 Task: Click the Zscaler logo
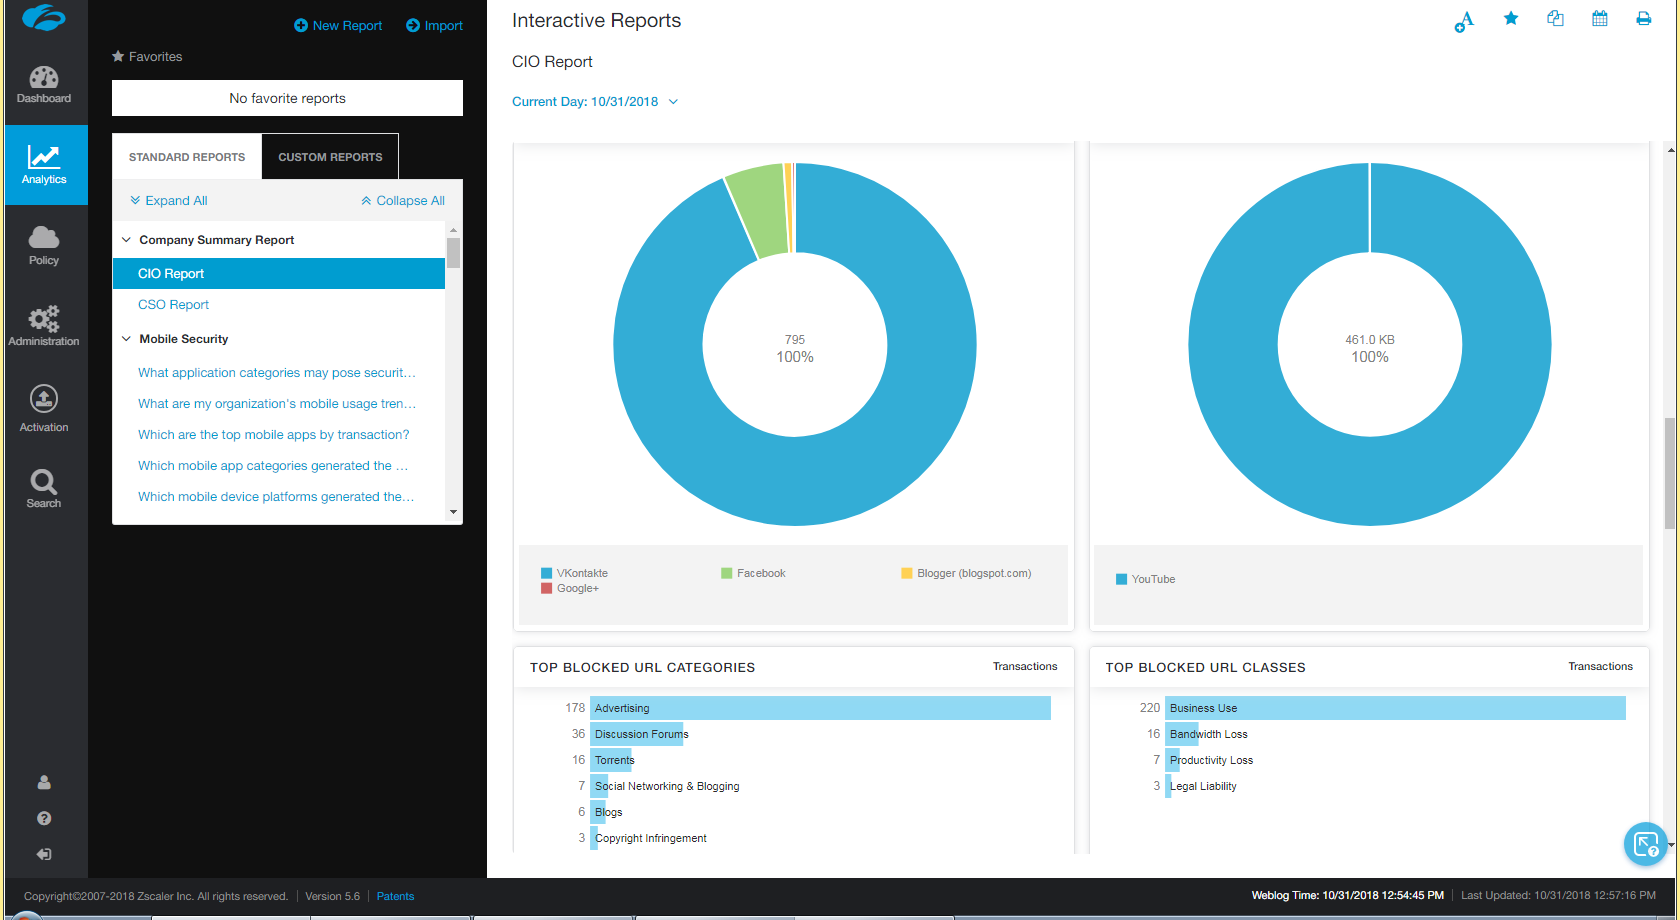pyautogui.click(x=44, y=18)
